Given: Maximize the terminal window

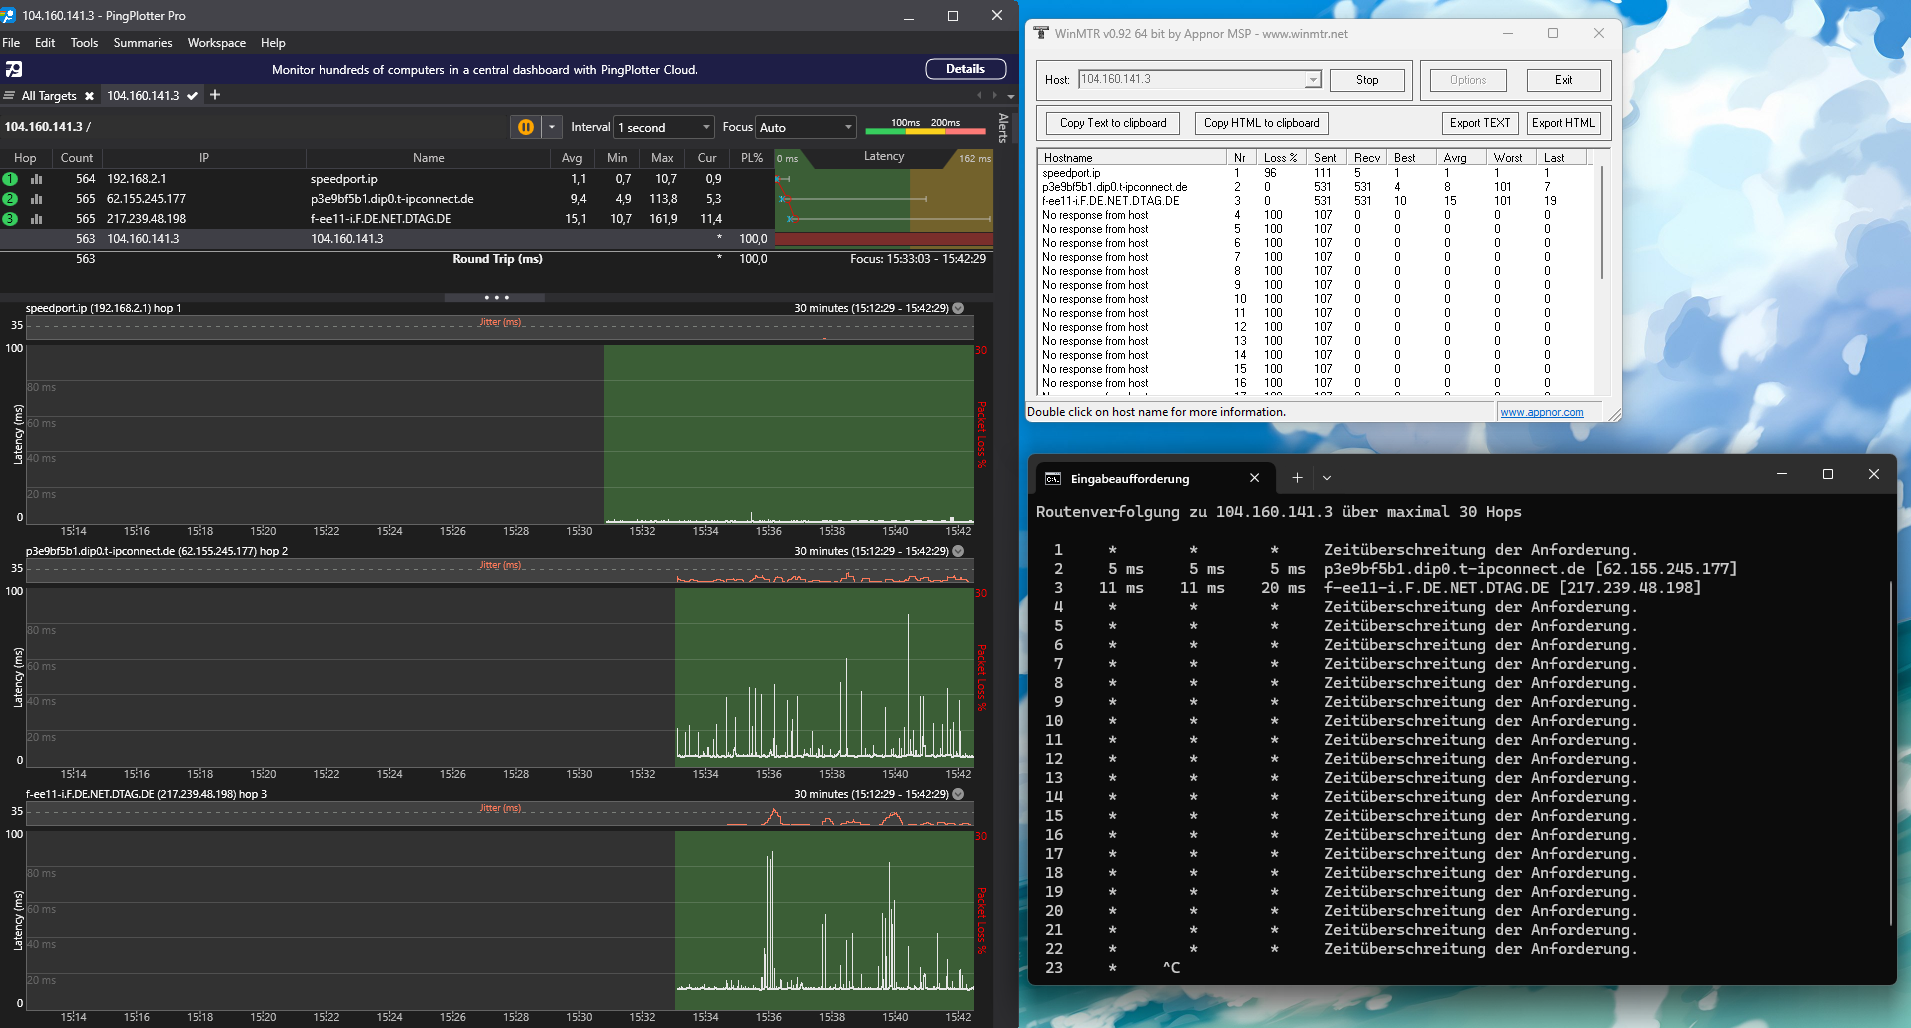Looking at the screenshot, I should click(x=1828, y=474).
